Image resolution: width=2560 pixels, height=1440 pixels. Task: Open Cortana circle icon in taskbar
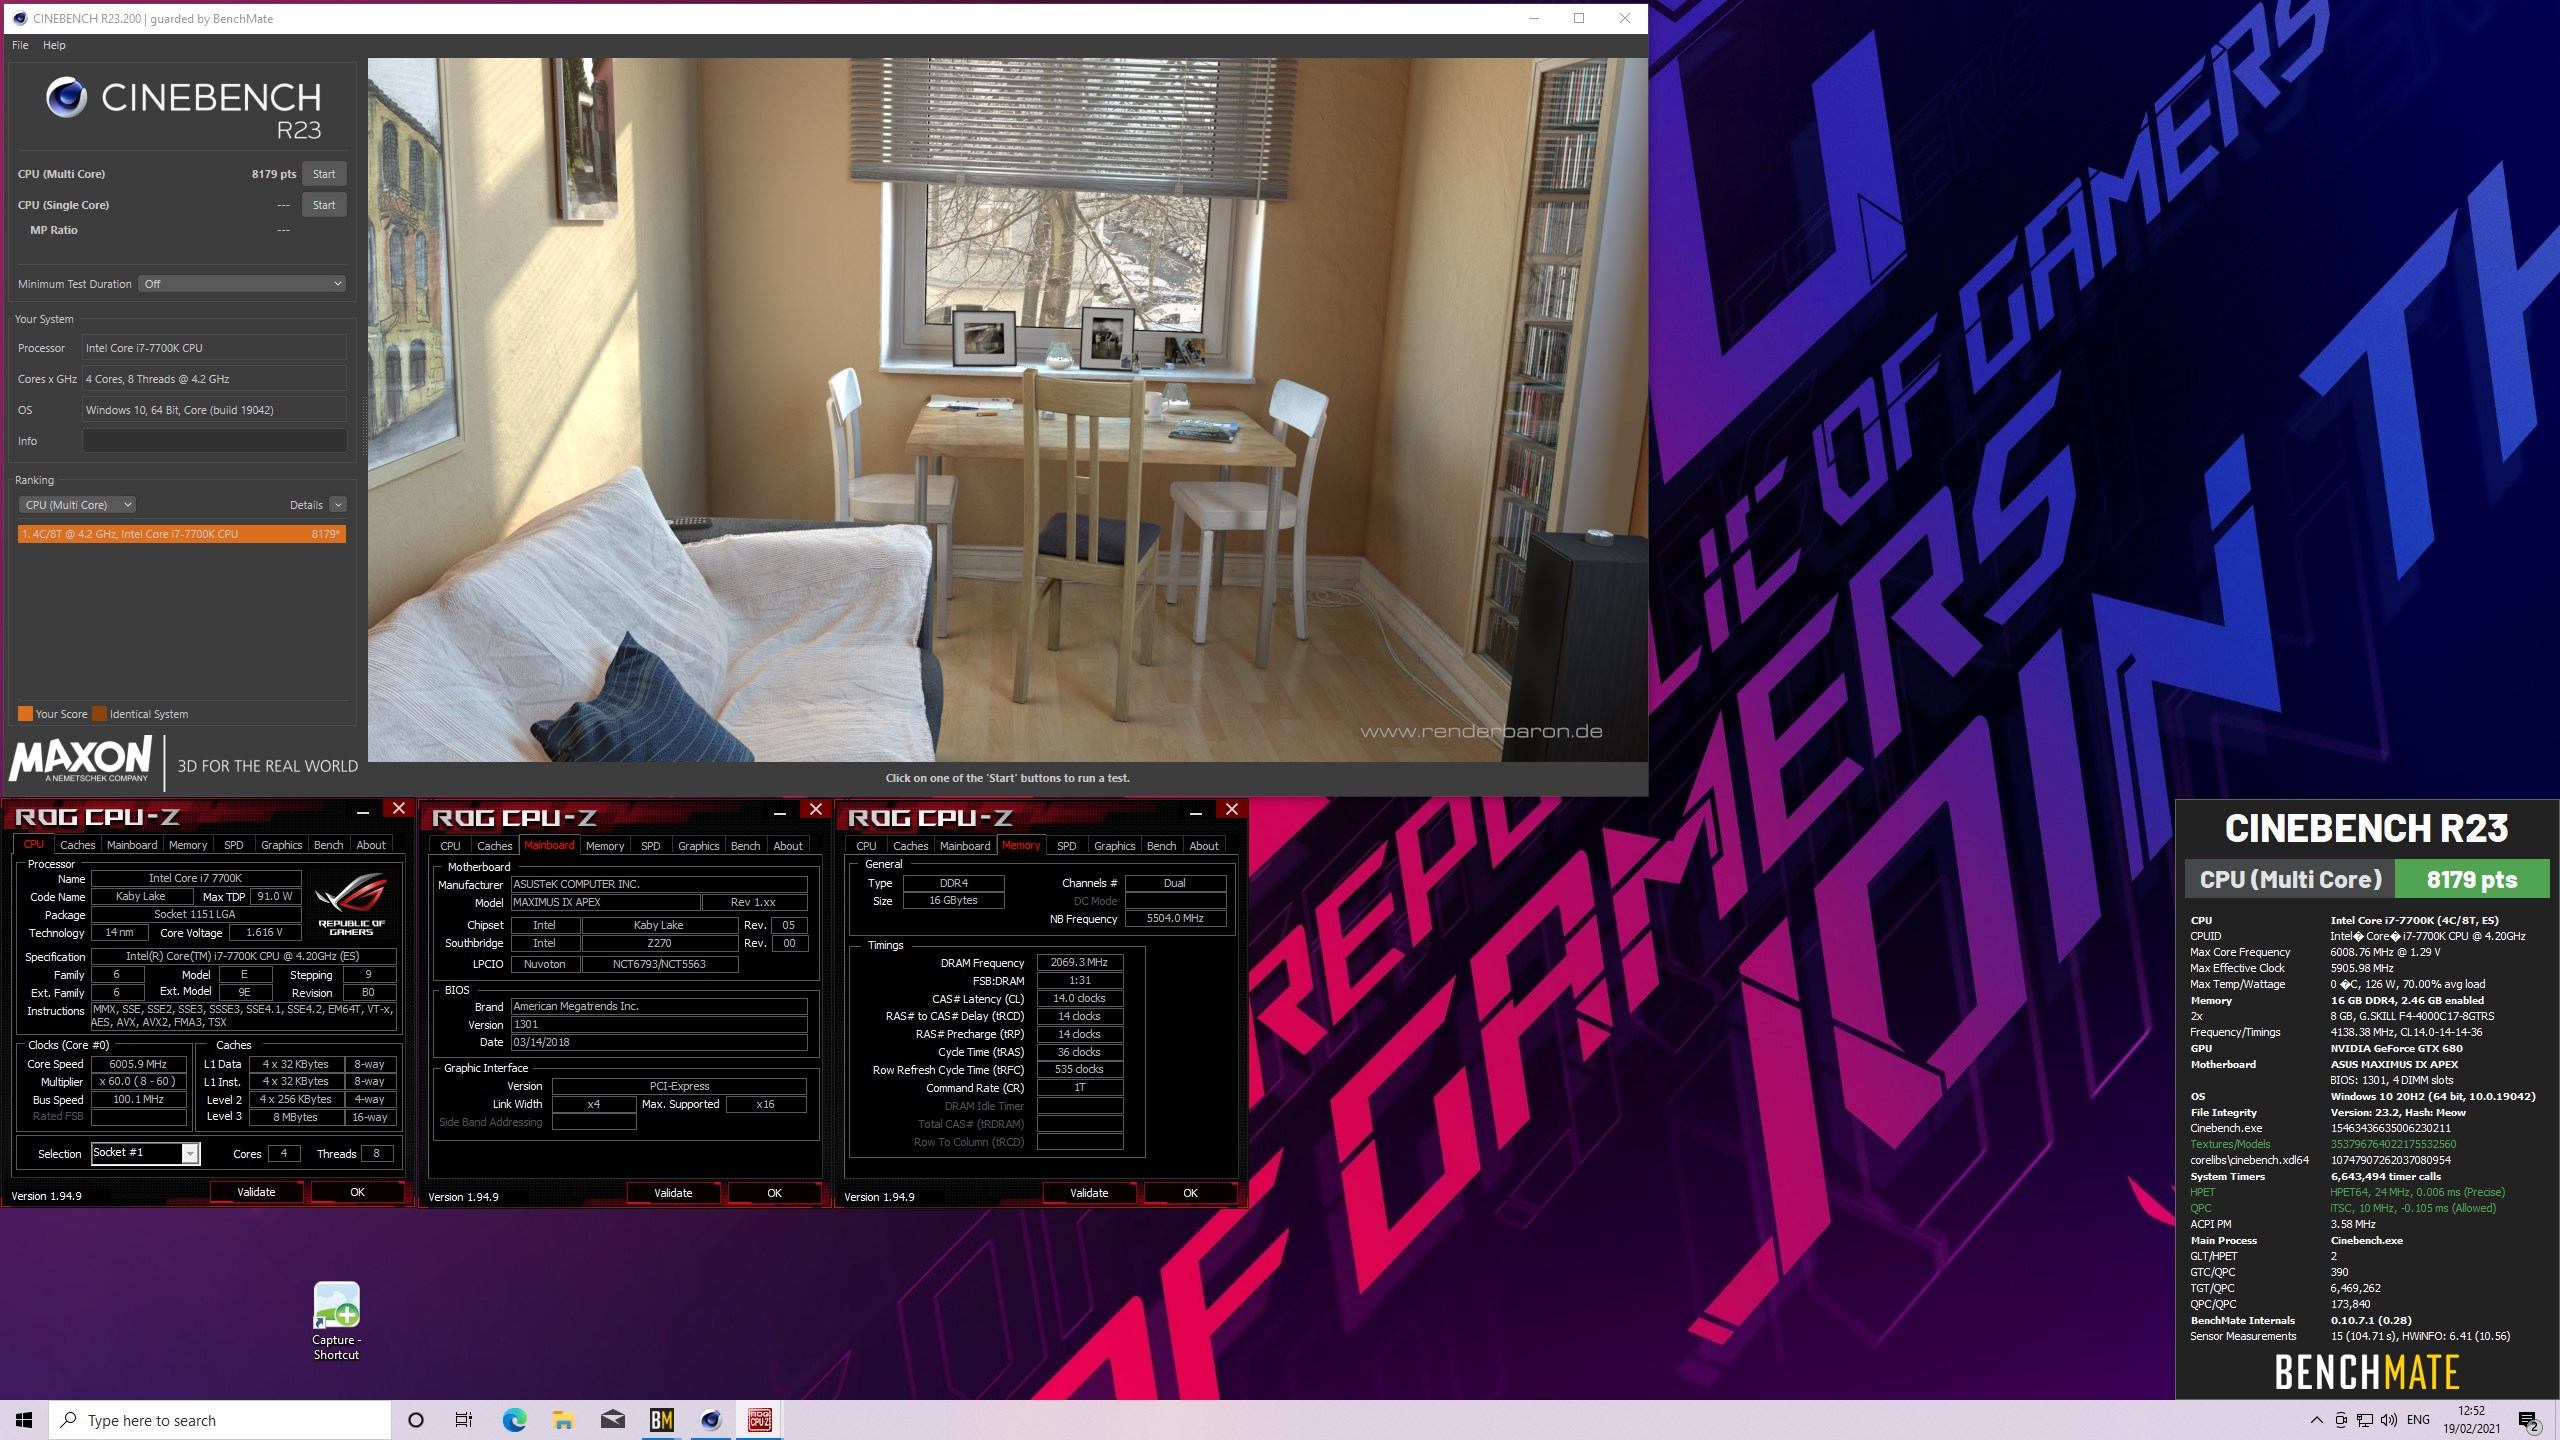pyautogui.click(x=416, y=1420)
